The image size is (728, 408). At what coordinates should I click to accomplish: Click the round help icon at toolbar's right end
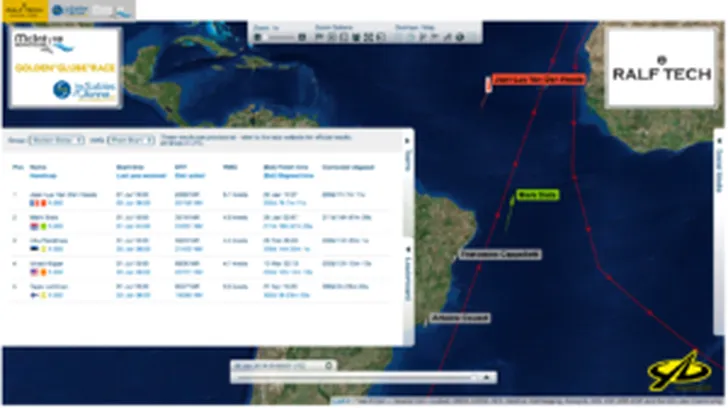pyautogui.click(x=460, y=37)
